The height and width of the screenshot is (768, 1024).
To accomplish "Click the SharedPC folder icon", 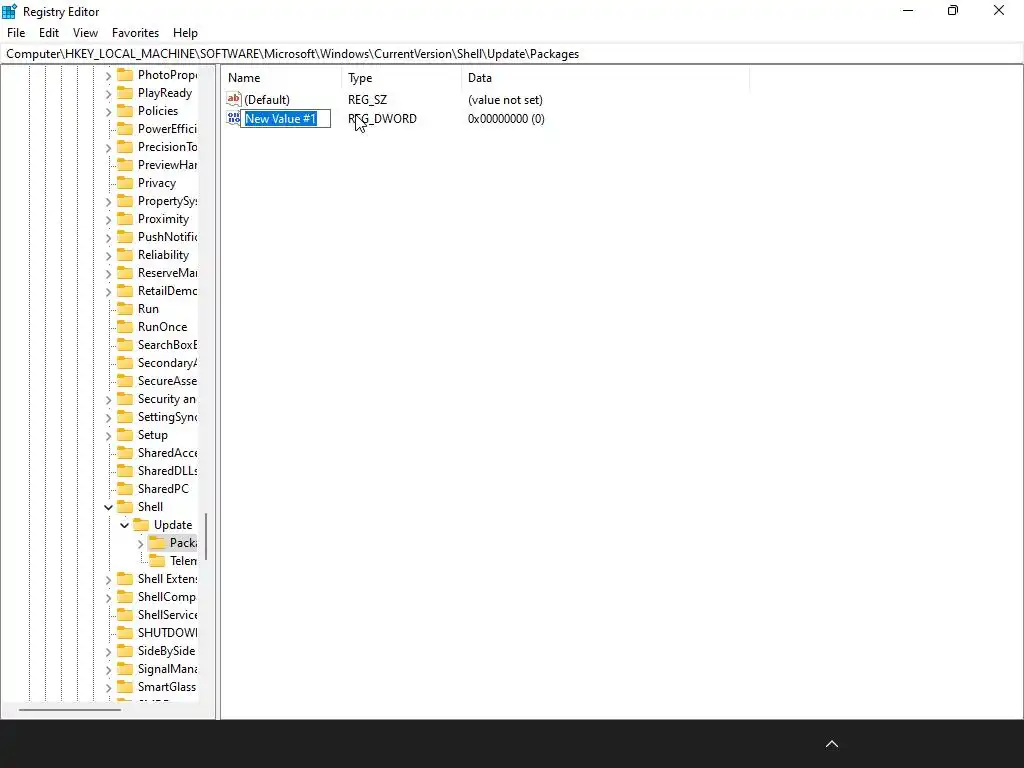I will coord(125,488).
